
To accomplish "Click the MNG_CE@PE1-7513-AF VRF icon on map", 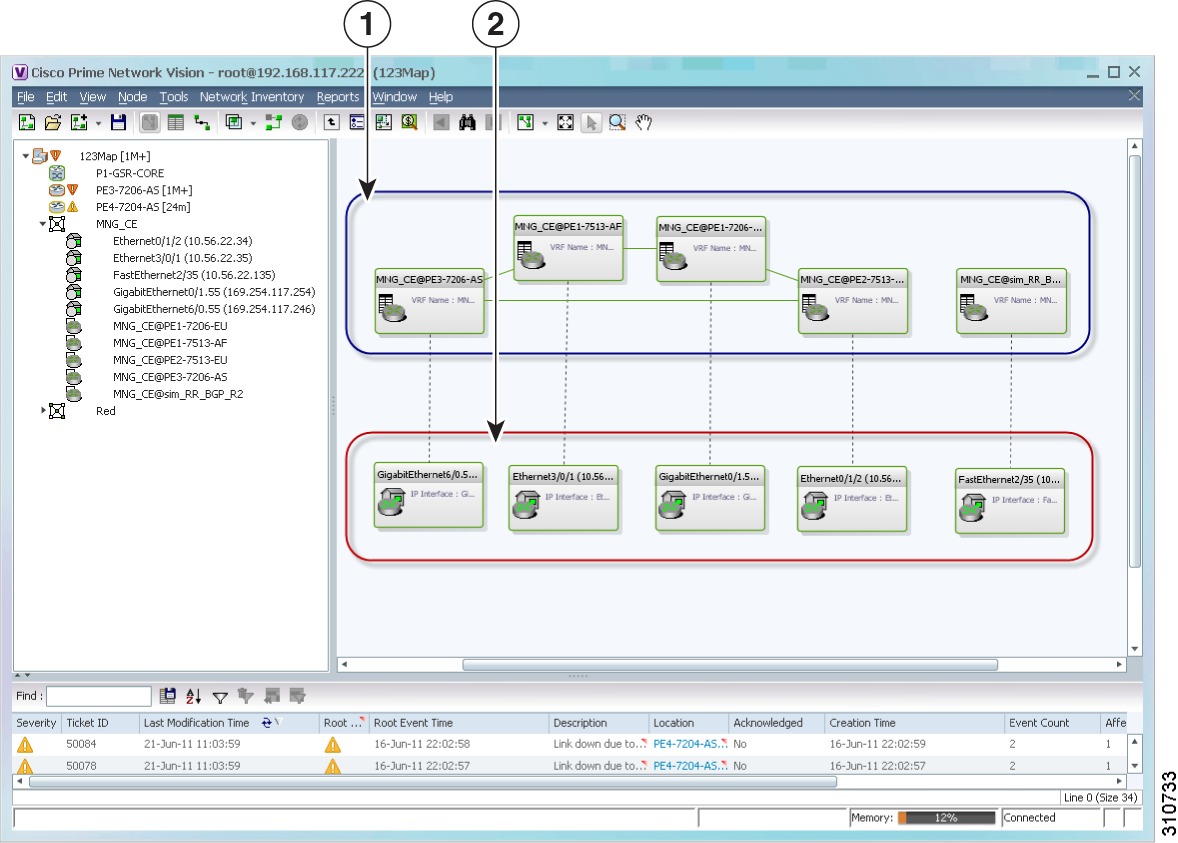I will (x=531, y=255).
